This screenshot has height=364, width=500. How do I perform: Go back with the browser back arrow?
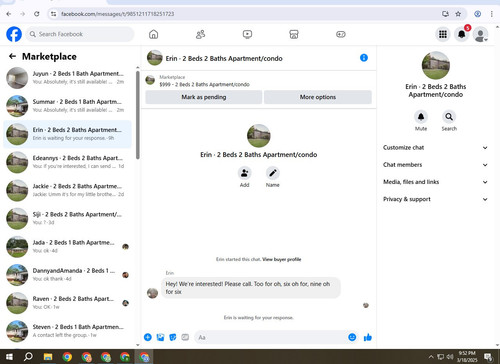(9, 14)
